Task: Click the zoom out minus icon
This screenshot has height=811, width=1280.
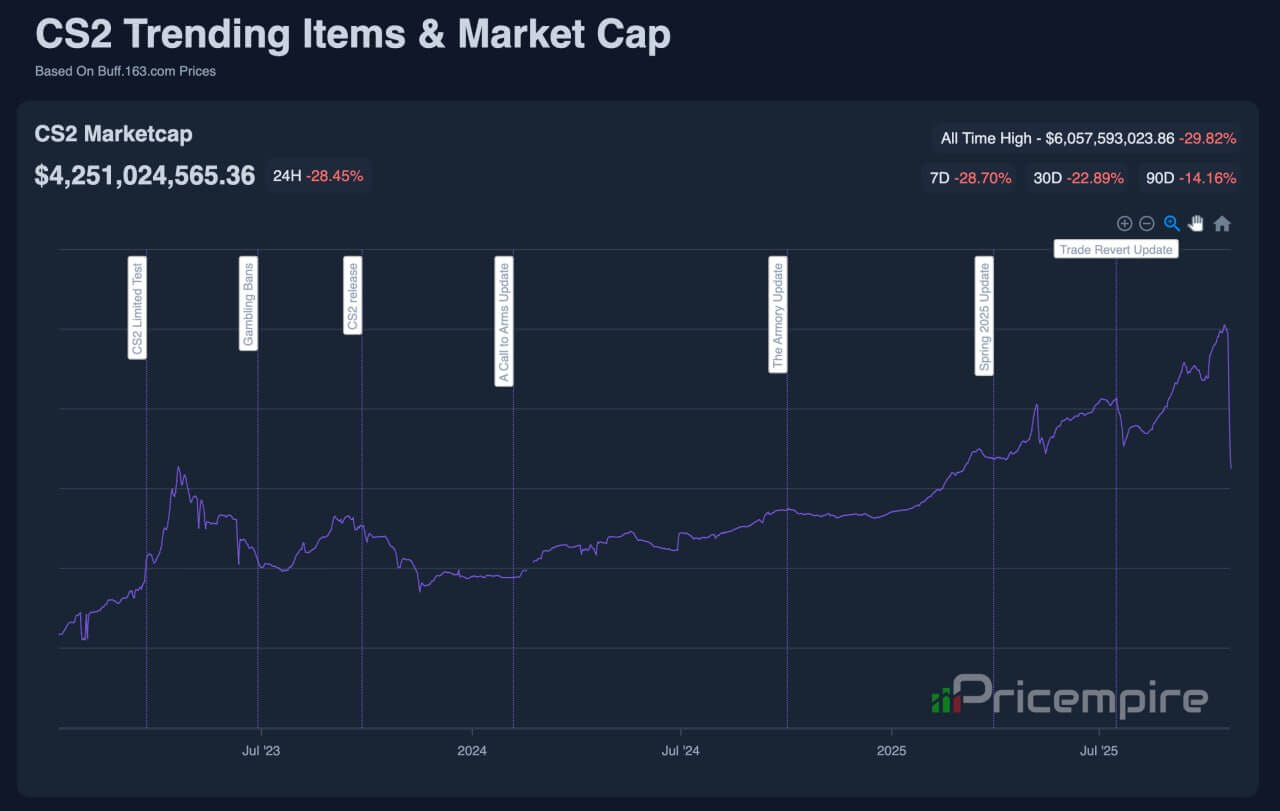Action: click(x=1147, y=224)
